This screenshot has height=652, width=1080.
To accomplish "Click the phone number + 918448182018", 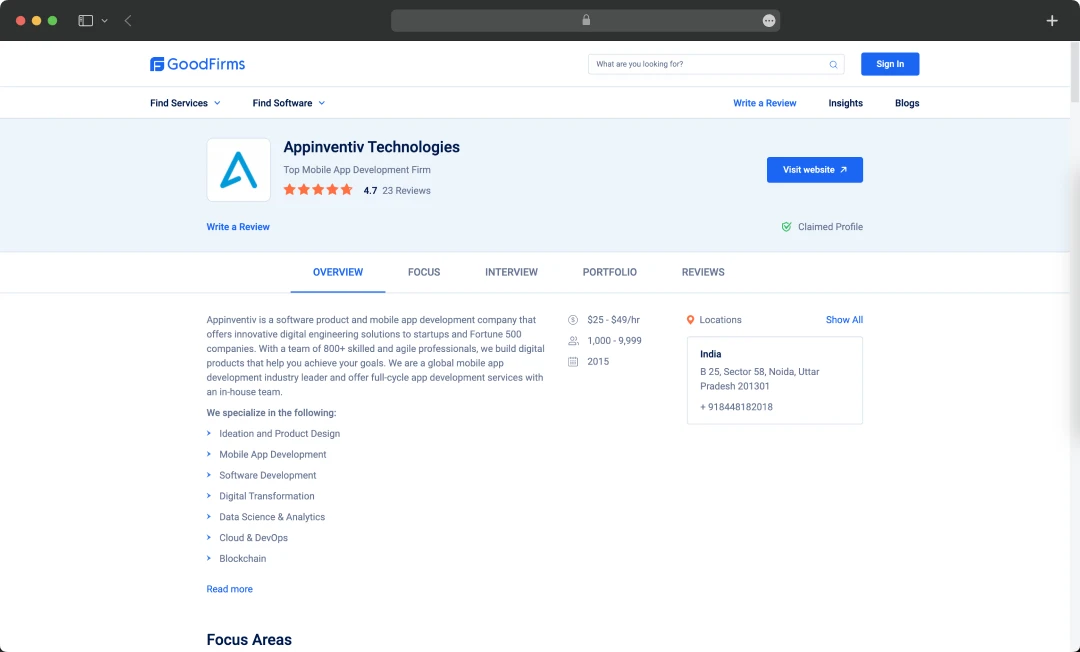I will 736,407.
